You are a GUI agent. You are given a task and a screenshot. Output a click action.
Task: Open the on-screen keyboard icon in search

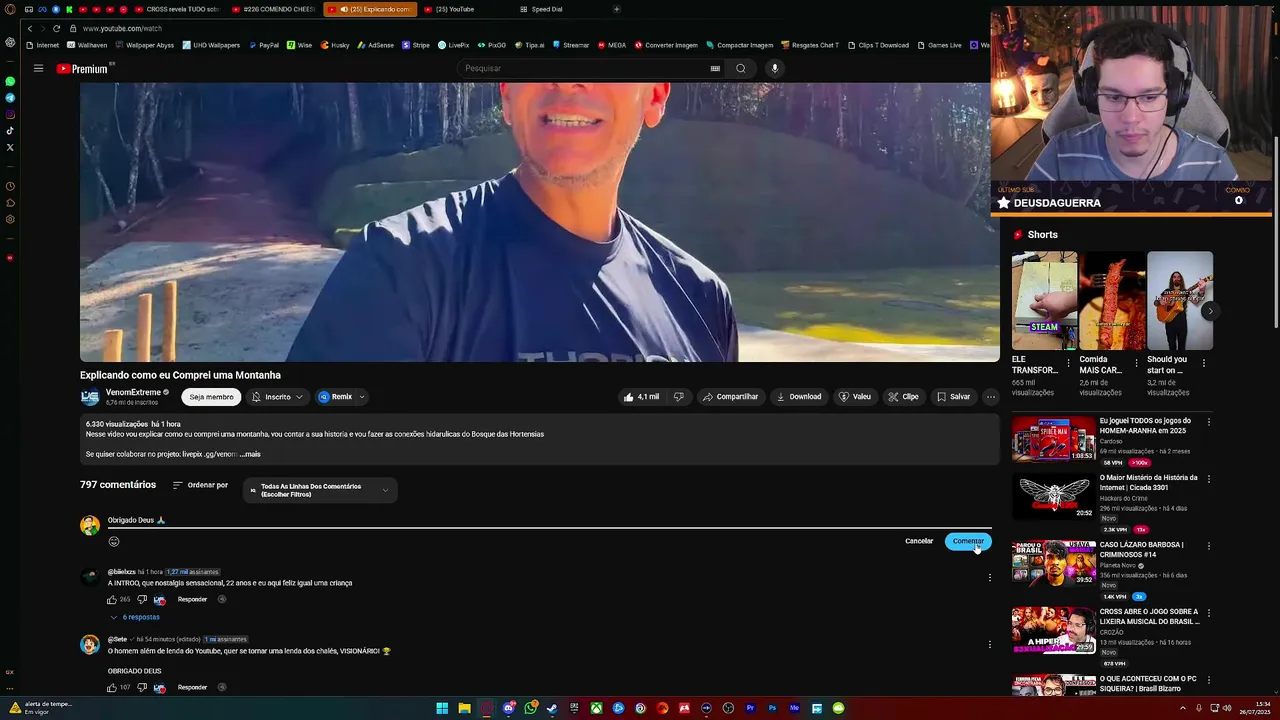715,68
